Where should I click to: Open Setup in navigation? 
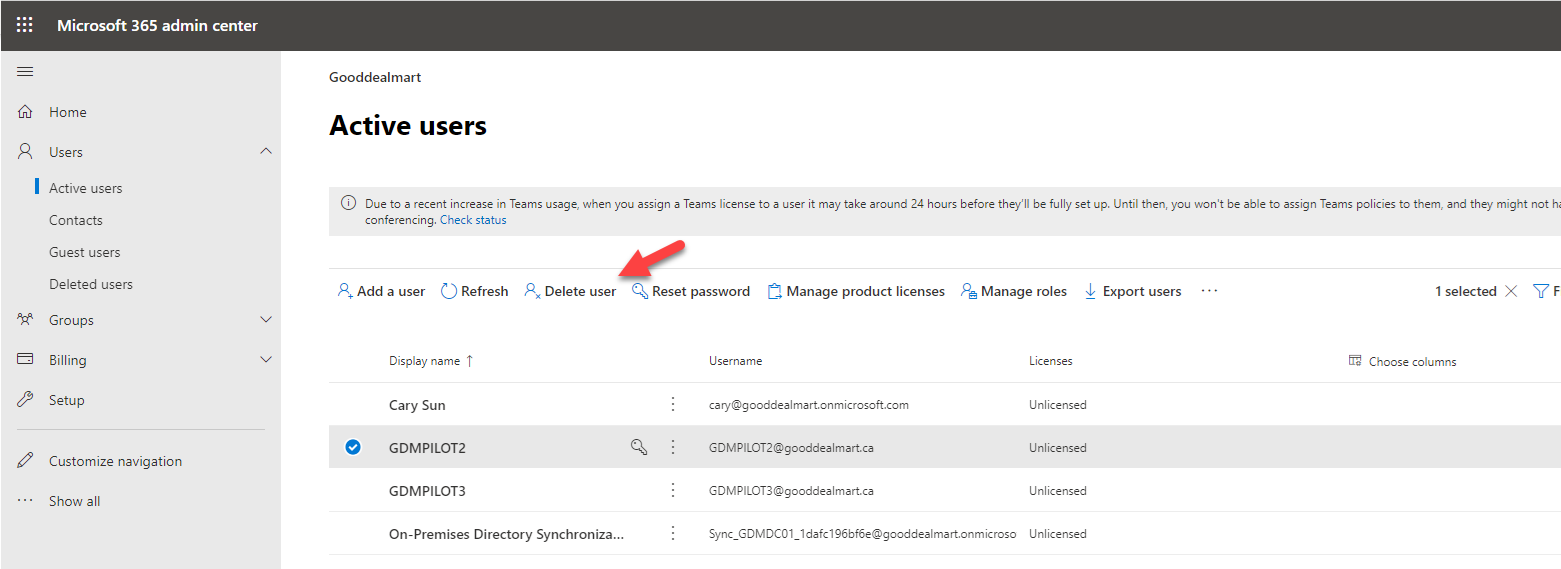click(x=67, y=400)
